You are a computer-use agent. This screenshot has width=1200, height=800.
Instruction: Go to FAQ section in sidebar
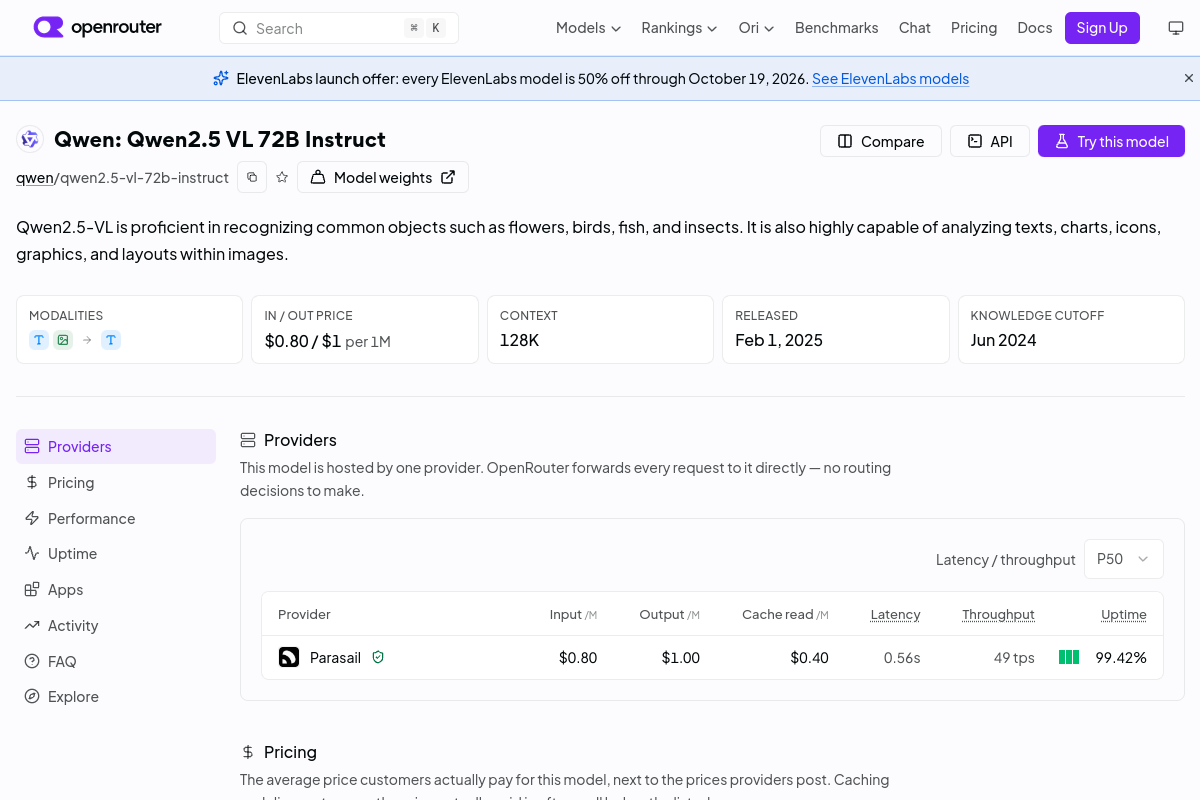116,662
